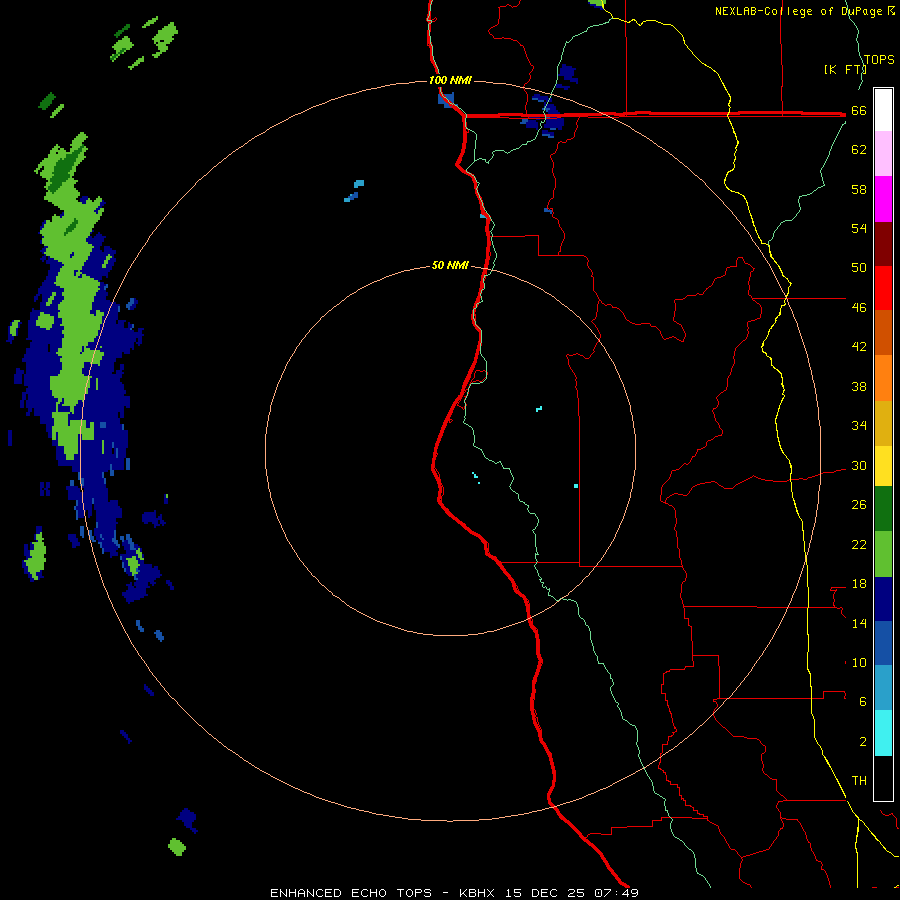Viewport: 900px width, 900px height.
Task: Click the 14 legend value
Action: (x=859, y=623)
